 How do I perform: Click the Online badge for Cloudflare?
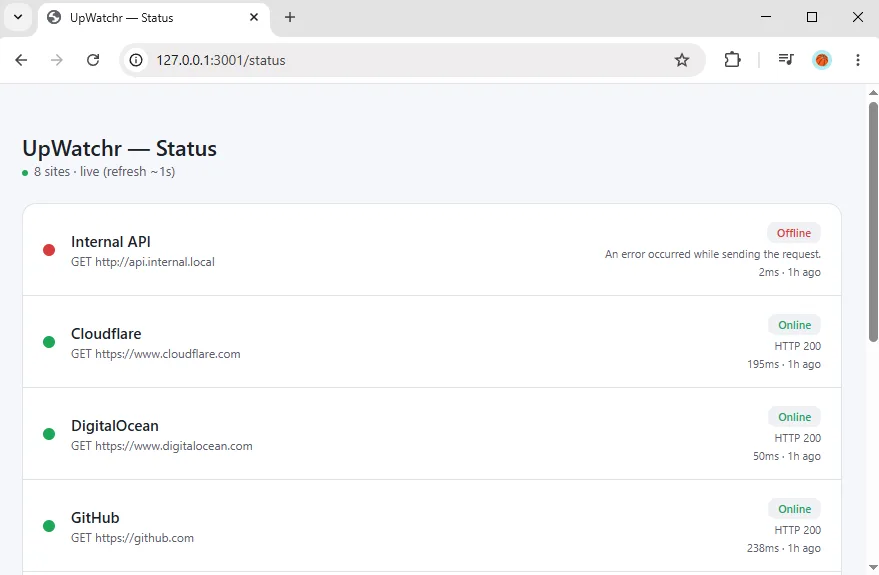794,325
